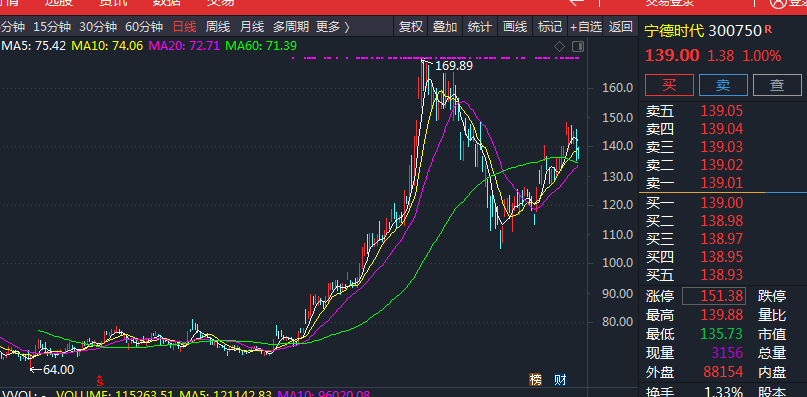Image resolution: width=807 pixels, height=397 pixels.
Task: Select 卖二 price 139.02
Action: [722, 165]
